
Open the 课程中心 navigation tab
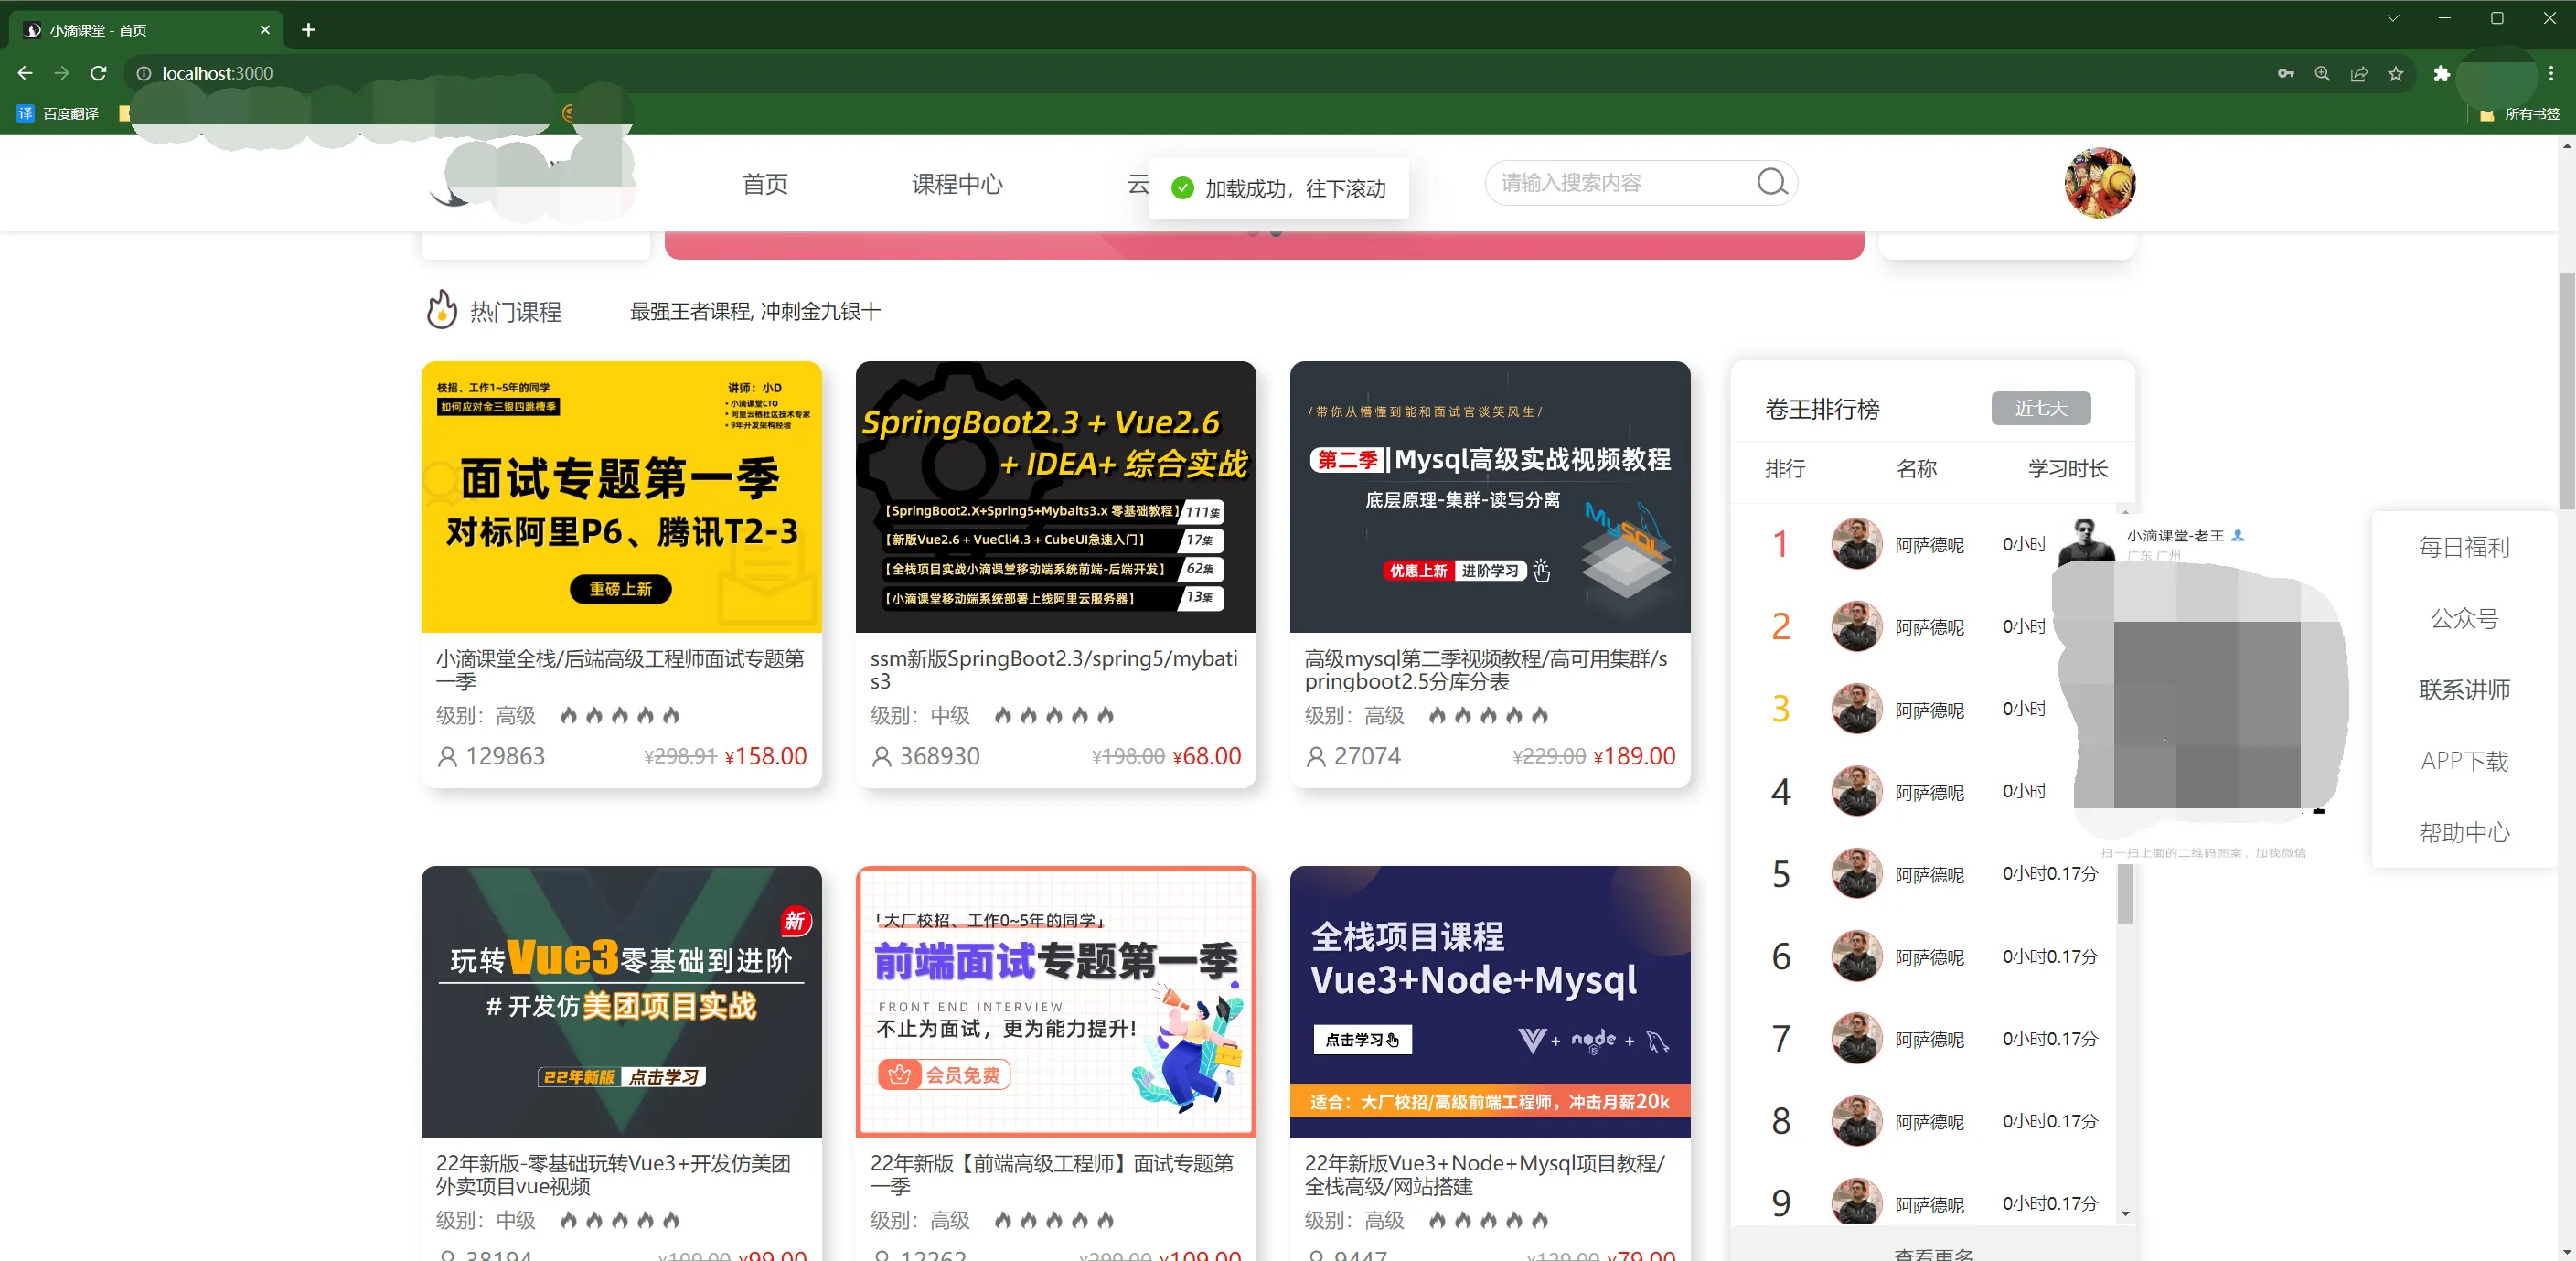click(957, 184)
